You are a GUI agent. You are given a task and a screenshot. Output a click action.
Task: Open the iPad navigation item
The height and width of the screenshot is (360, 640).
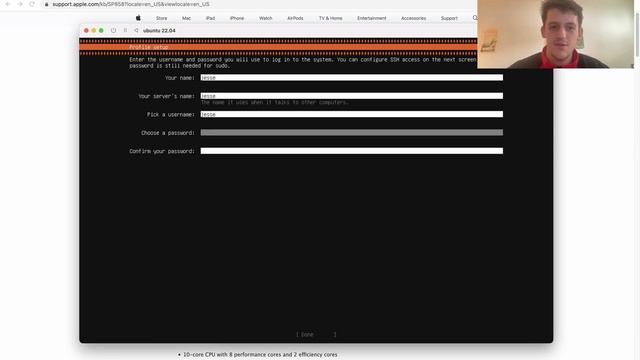coord(210,18)
